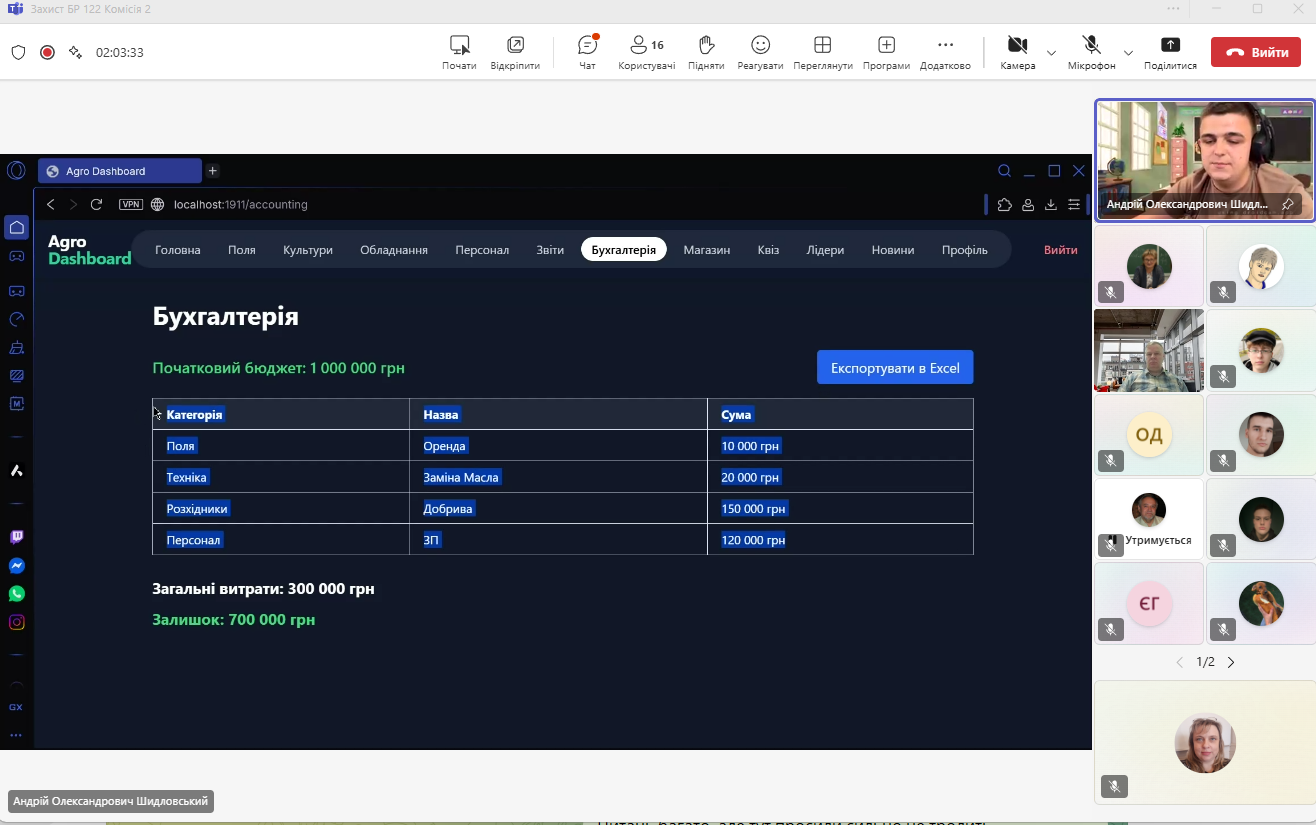Screen dimensions: 1316x825
Task: Expand camera options dropdown arrow
Action: (x=1051, y=52)
